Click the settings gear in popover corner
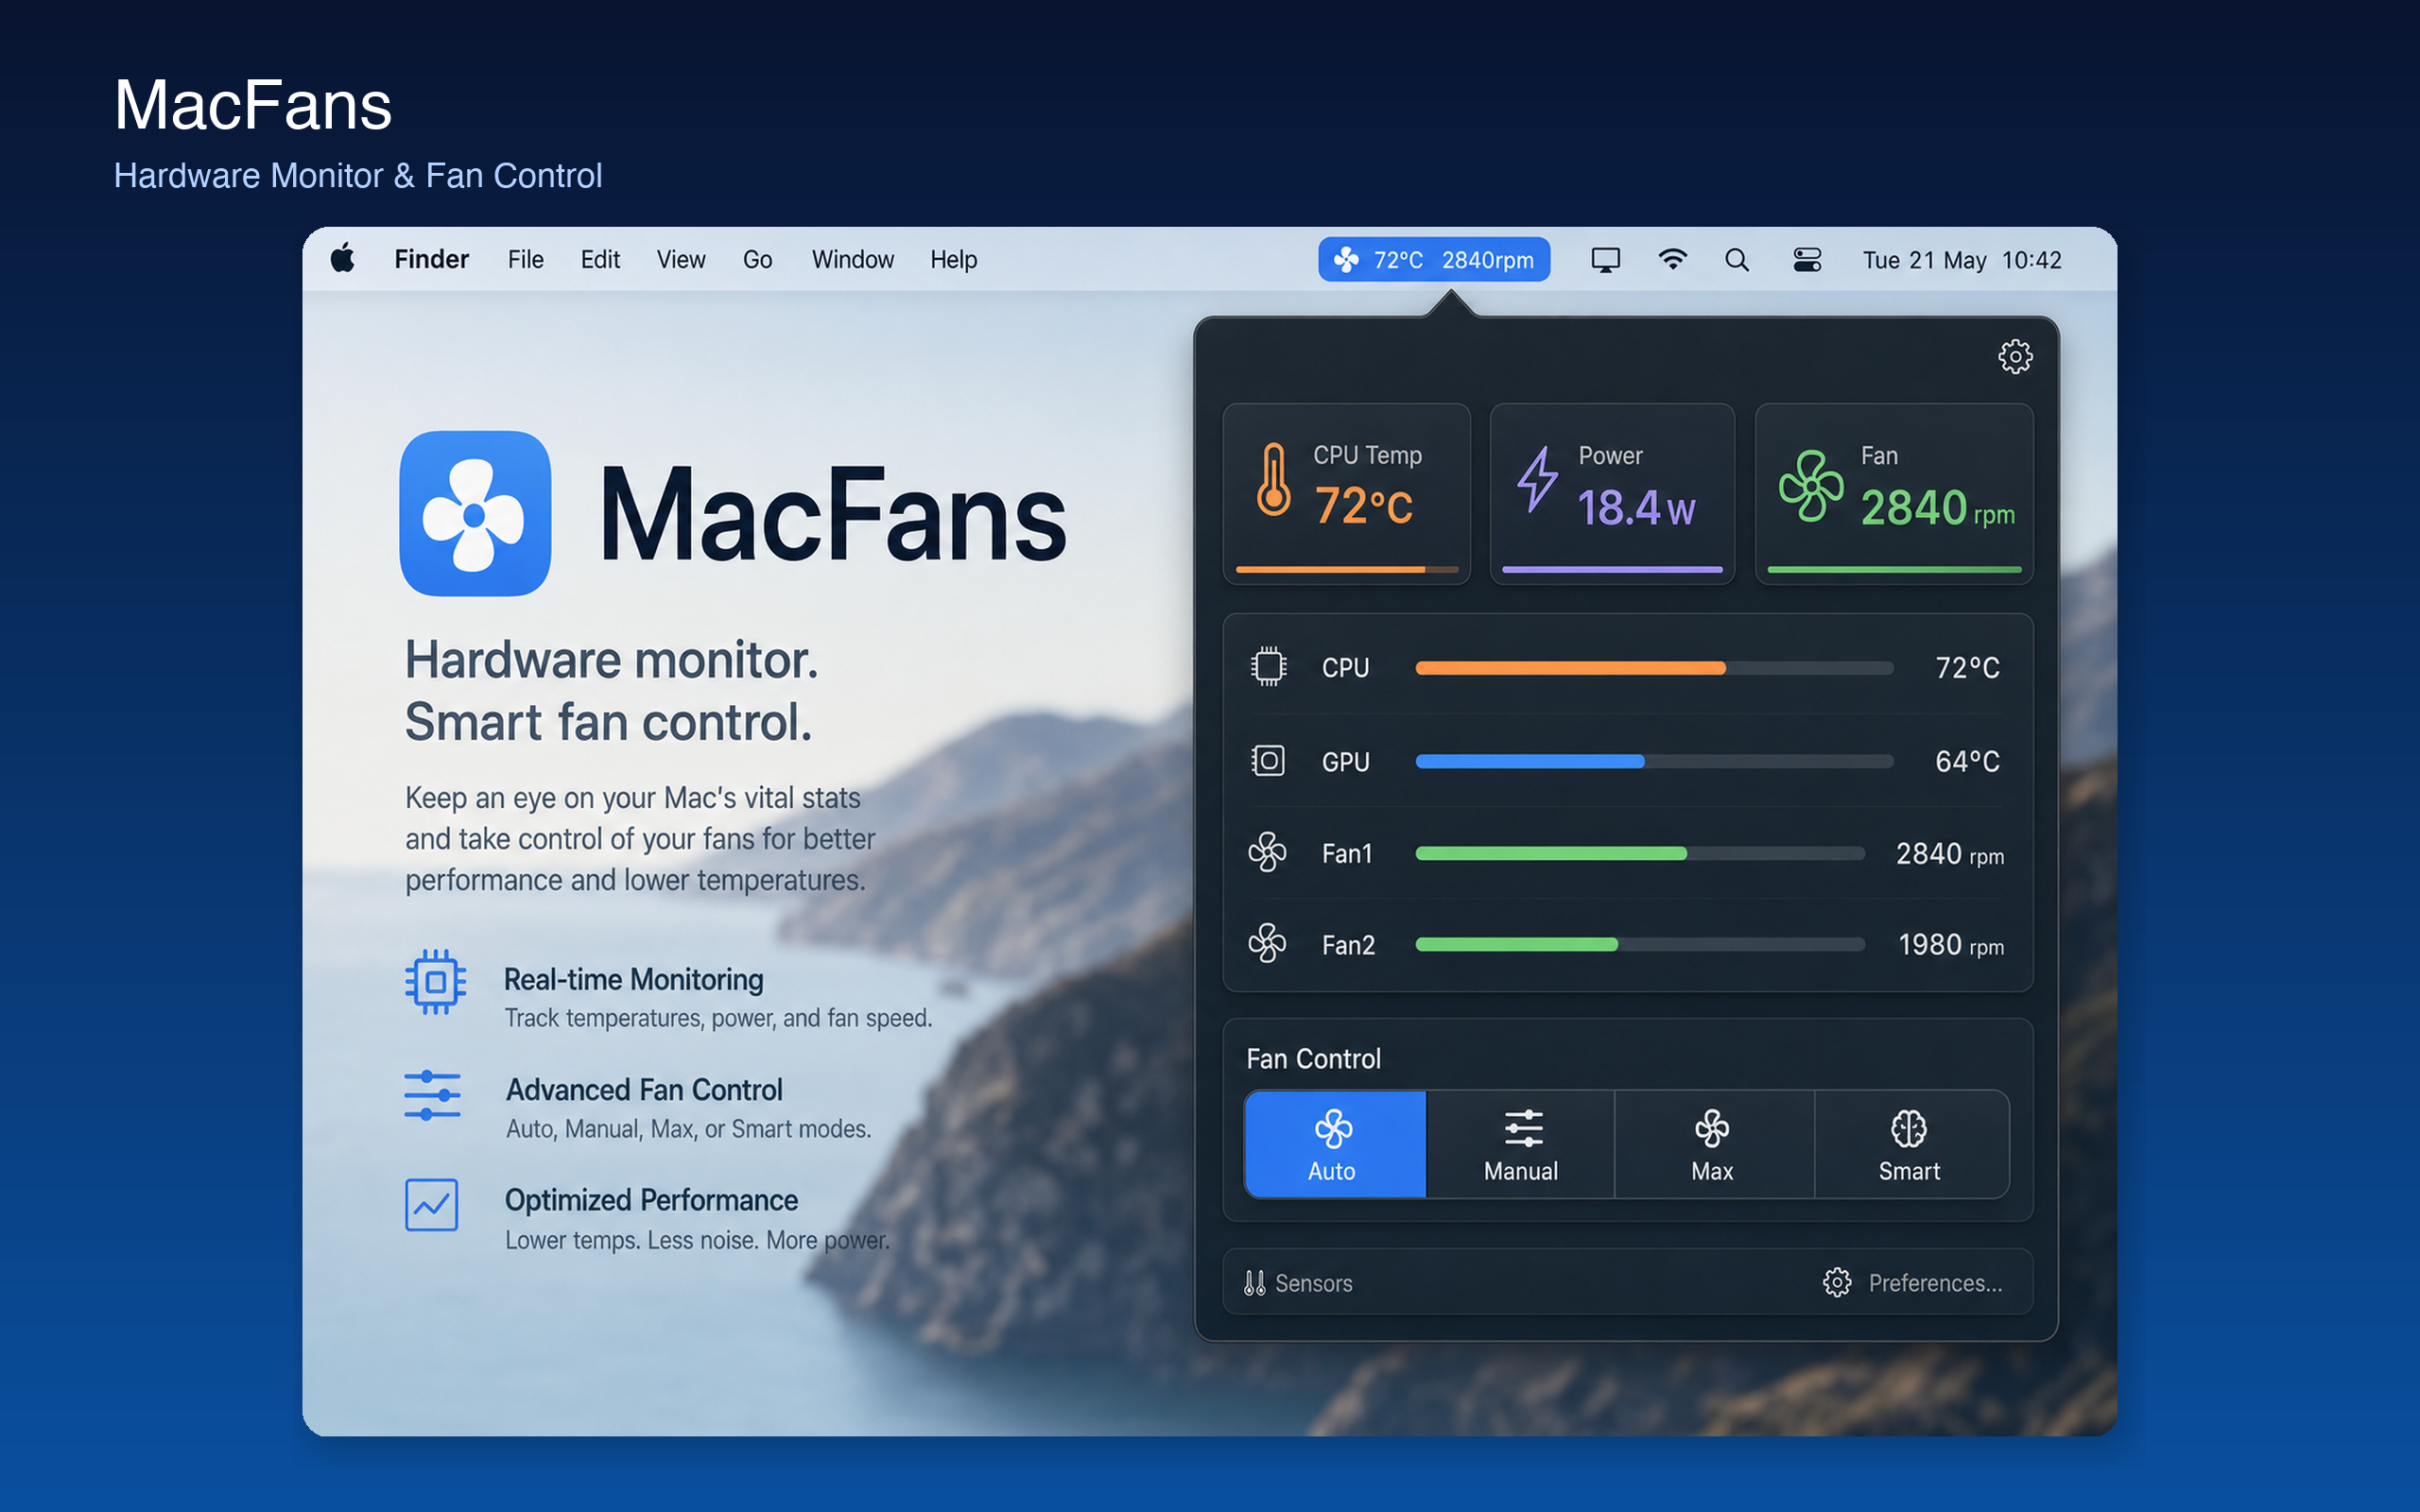Image resolution: width=2420 pixels, height=1512 pixels. 2015,357
